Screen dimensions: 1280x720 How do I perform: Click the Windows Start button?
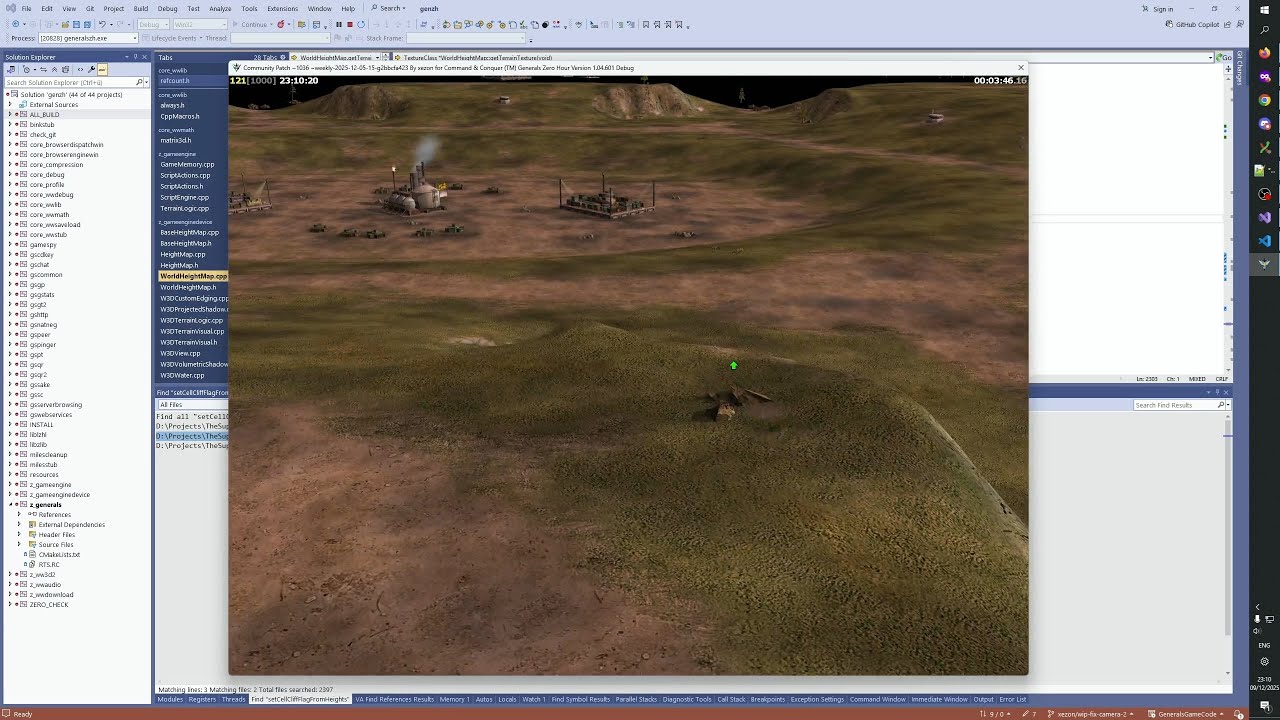click(x=1265, y=9)
